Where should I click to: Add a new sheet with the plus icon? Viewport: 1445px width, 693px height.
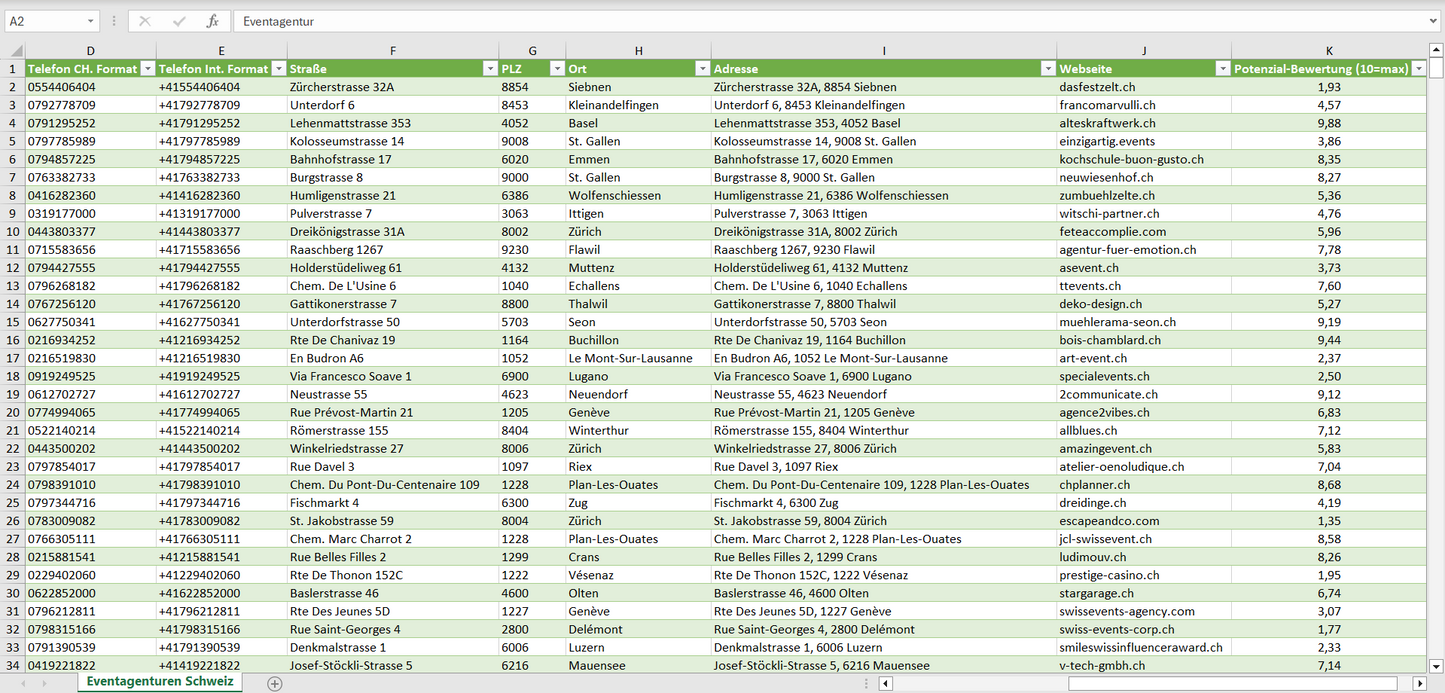click(x=275, y=683)
